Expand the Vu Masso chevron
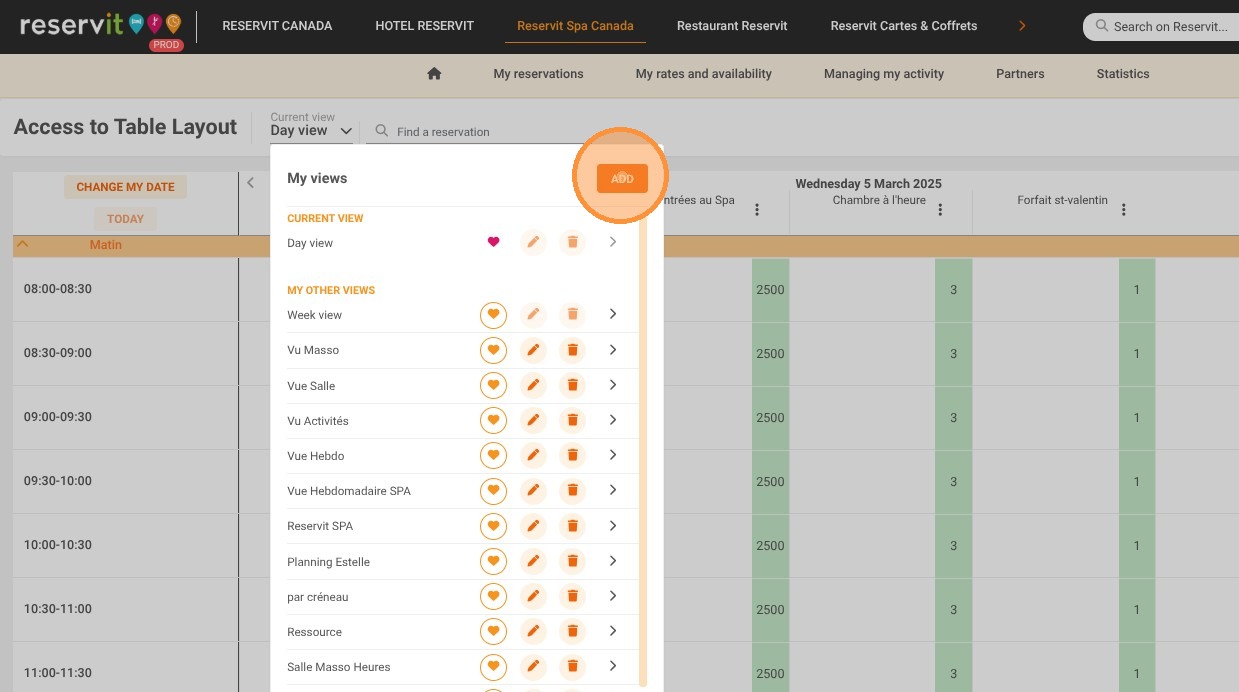 613,350
